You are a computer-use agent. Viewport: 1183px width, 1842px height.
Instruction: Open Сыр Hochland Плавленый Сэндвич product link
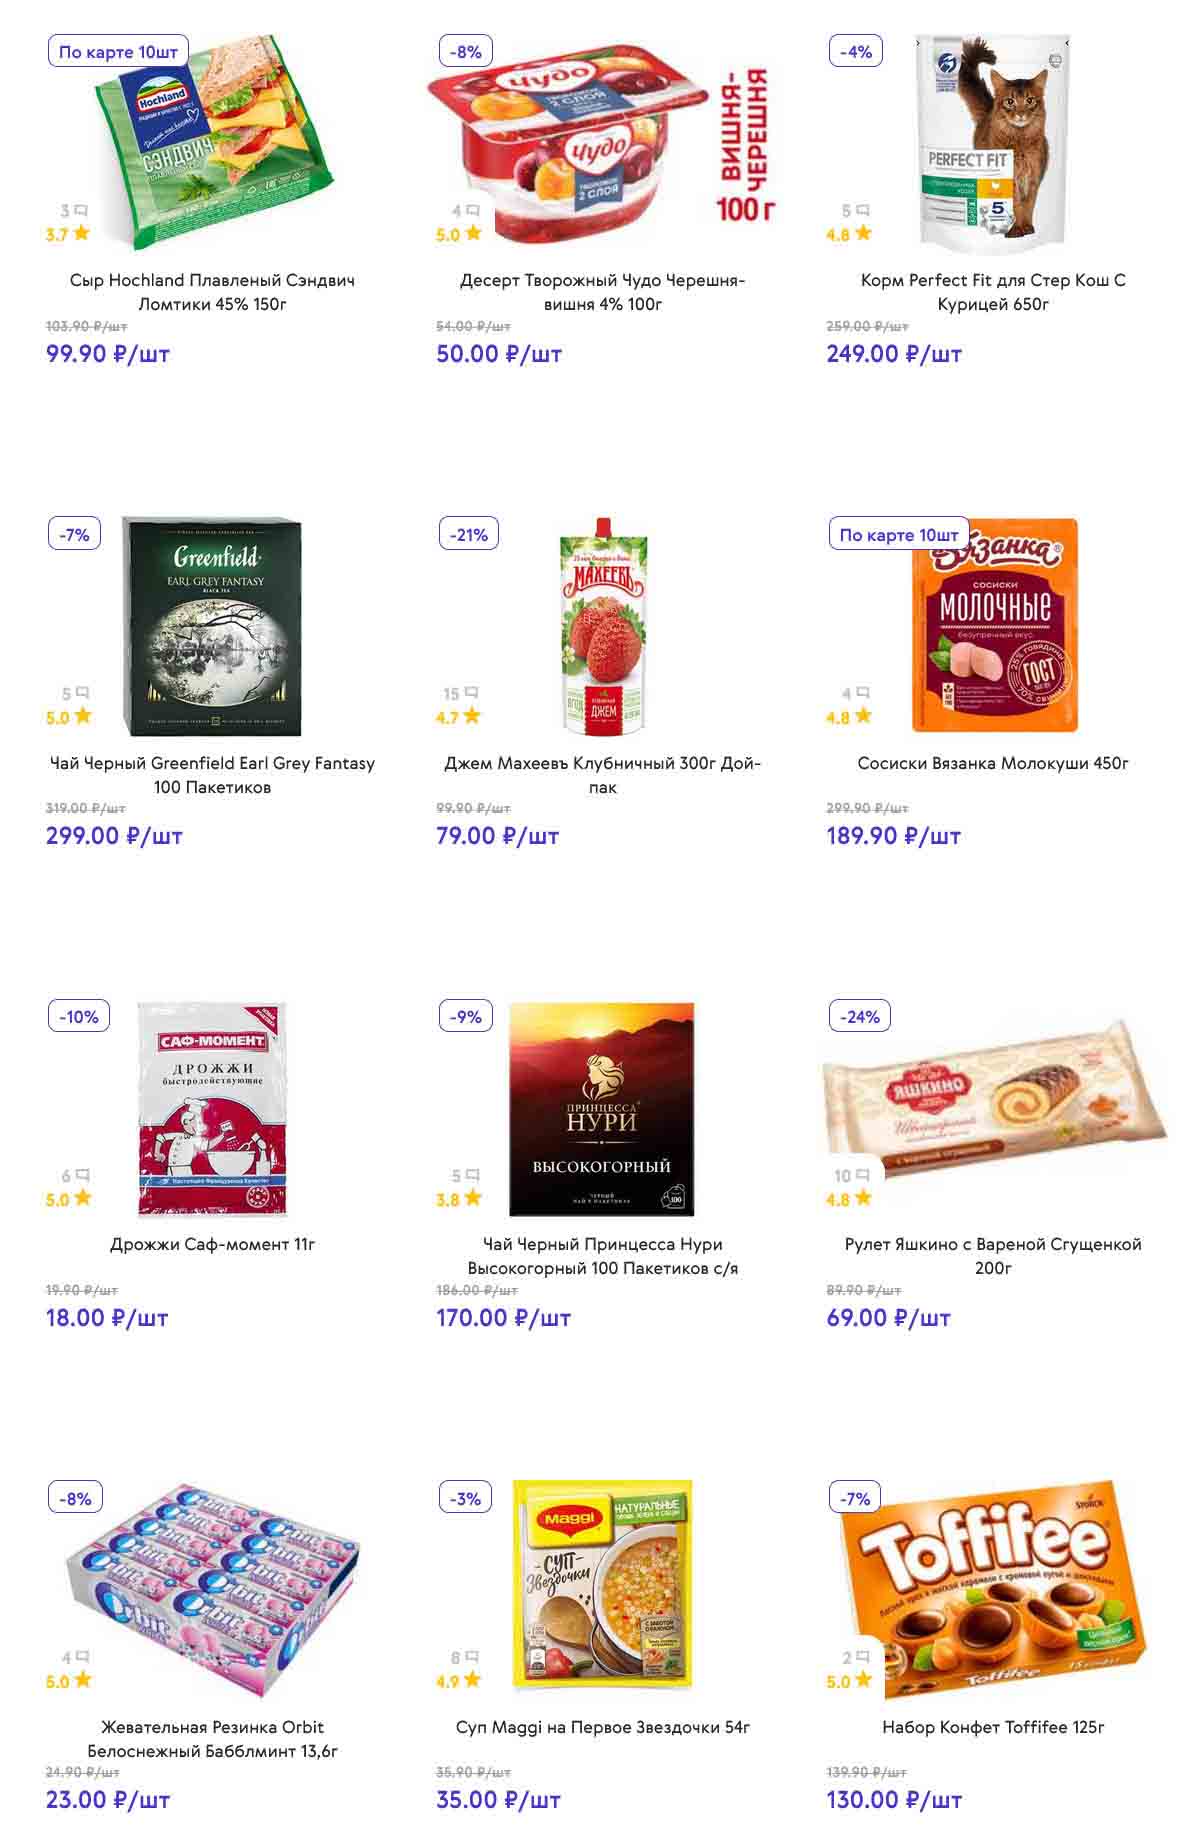[212, 292]
